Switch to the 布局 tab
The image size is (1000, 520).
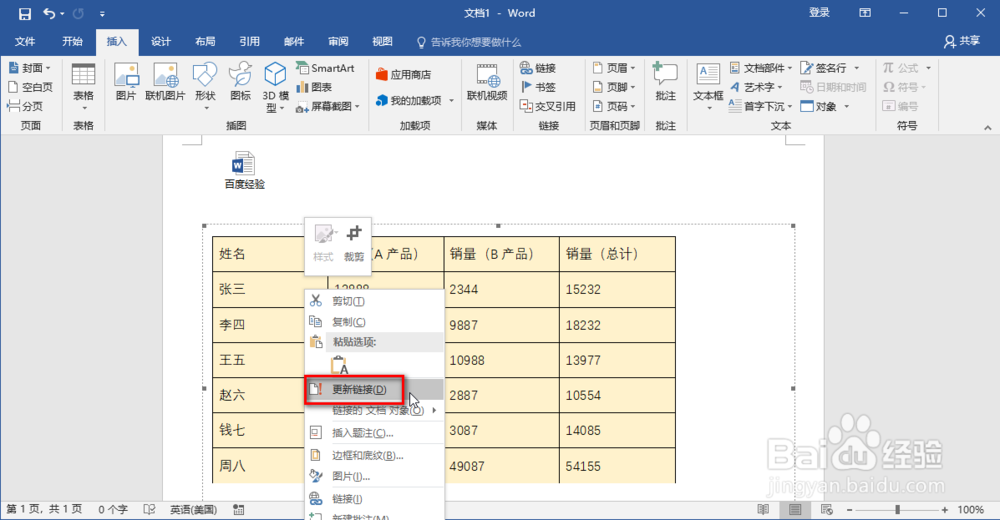205,41
